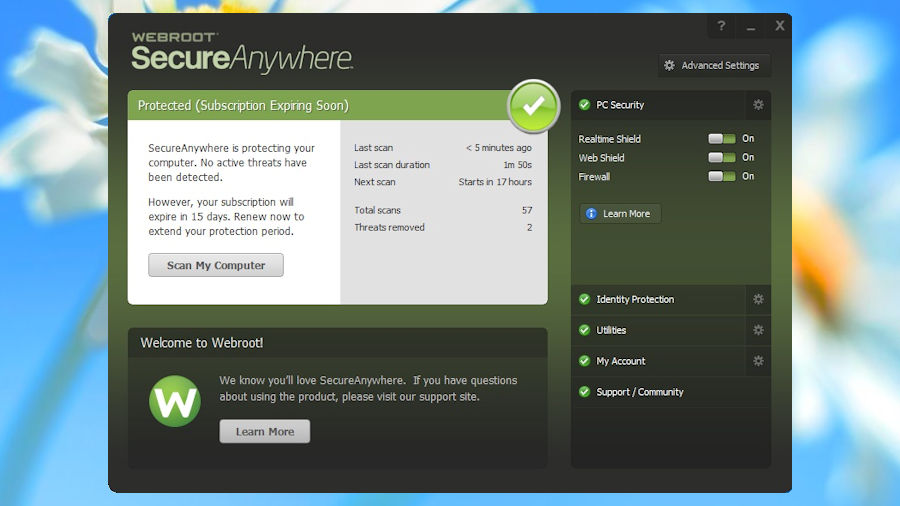Click the My Account green check icon
This screenshot has width=900, height=506.
584,361
